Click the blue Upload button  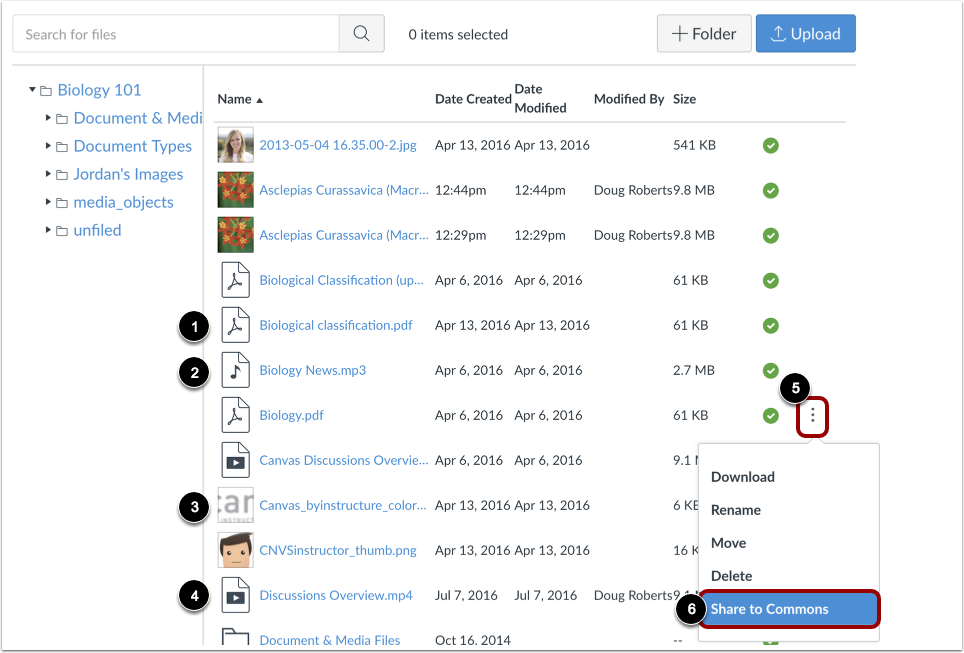pyautogui.click(x=805, y=34)
